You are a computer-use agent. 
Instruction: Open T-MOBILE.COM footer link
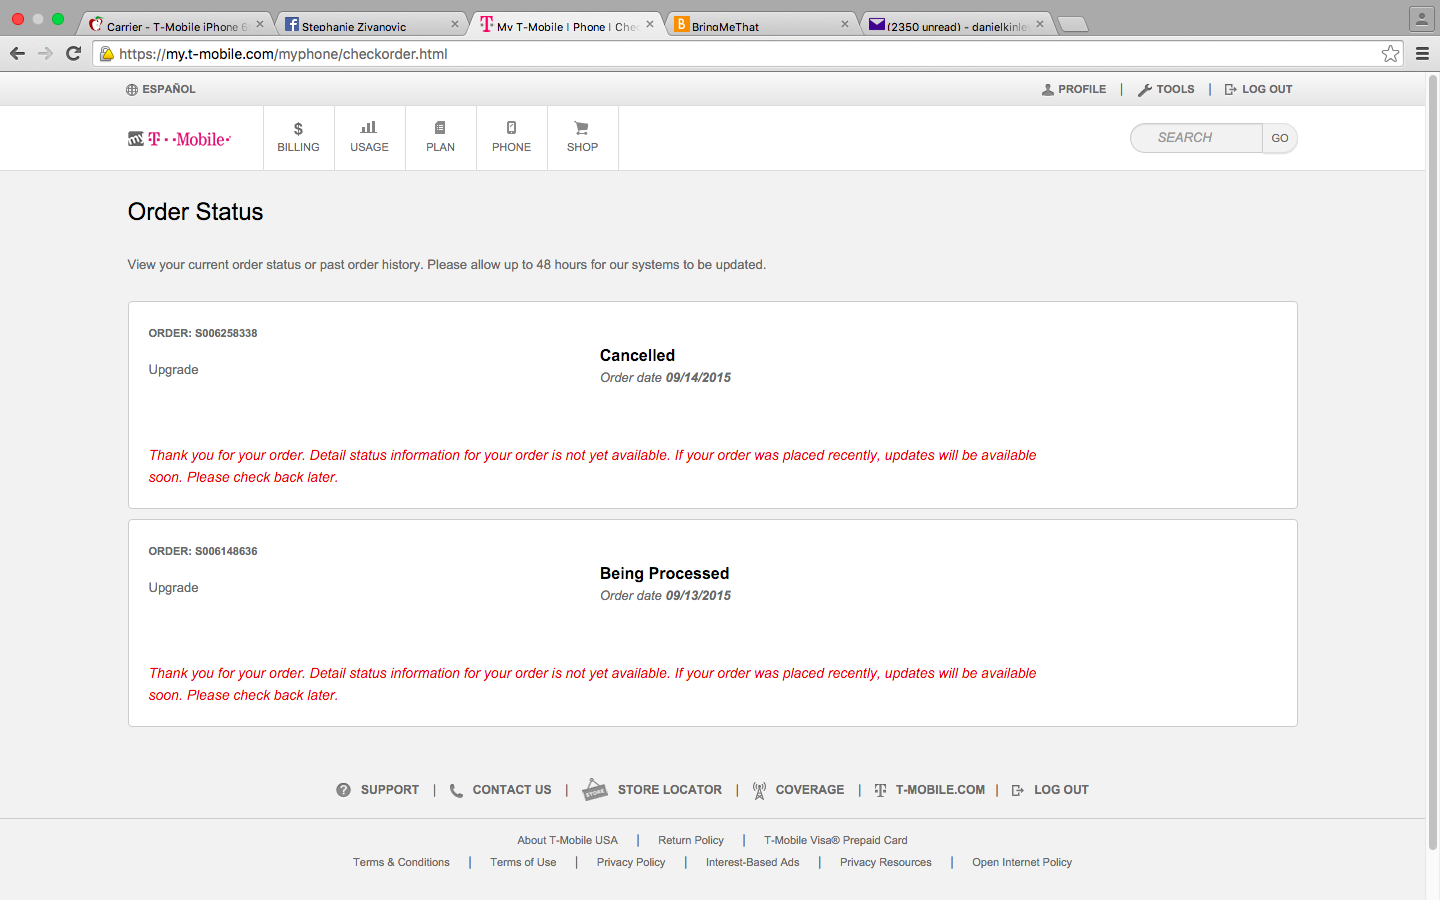(940, 790)
